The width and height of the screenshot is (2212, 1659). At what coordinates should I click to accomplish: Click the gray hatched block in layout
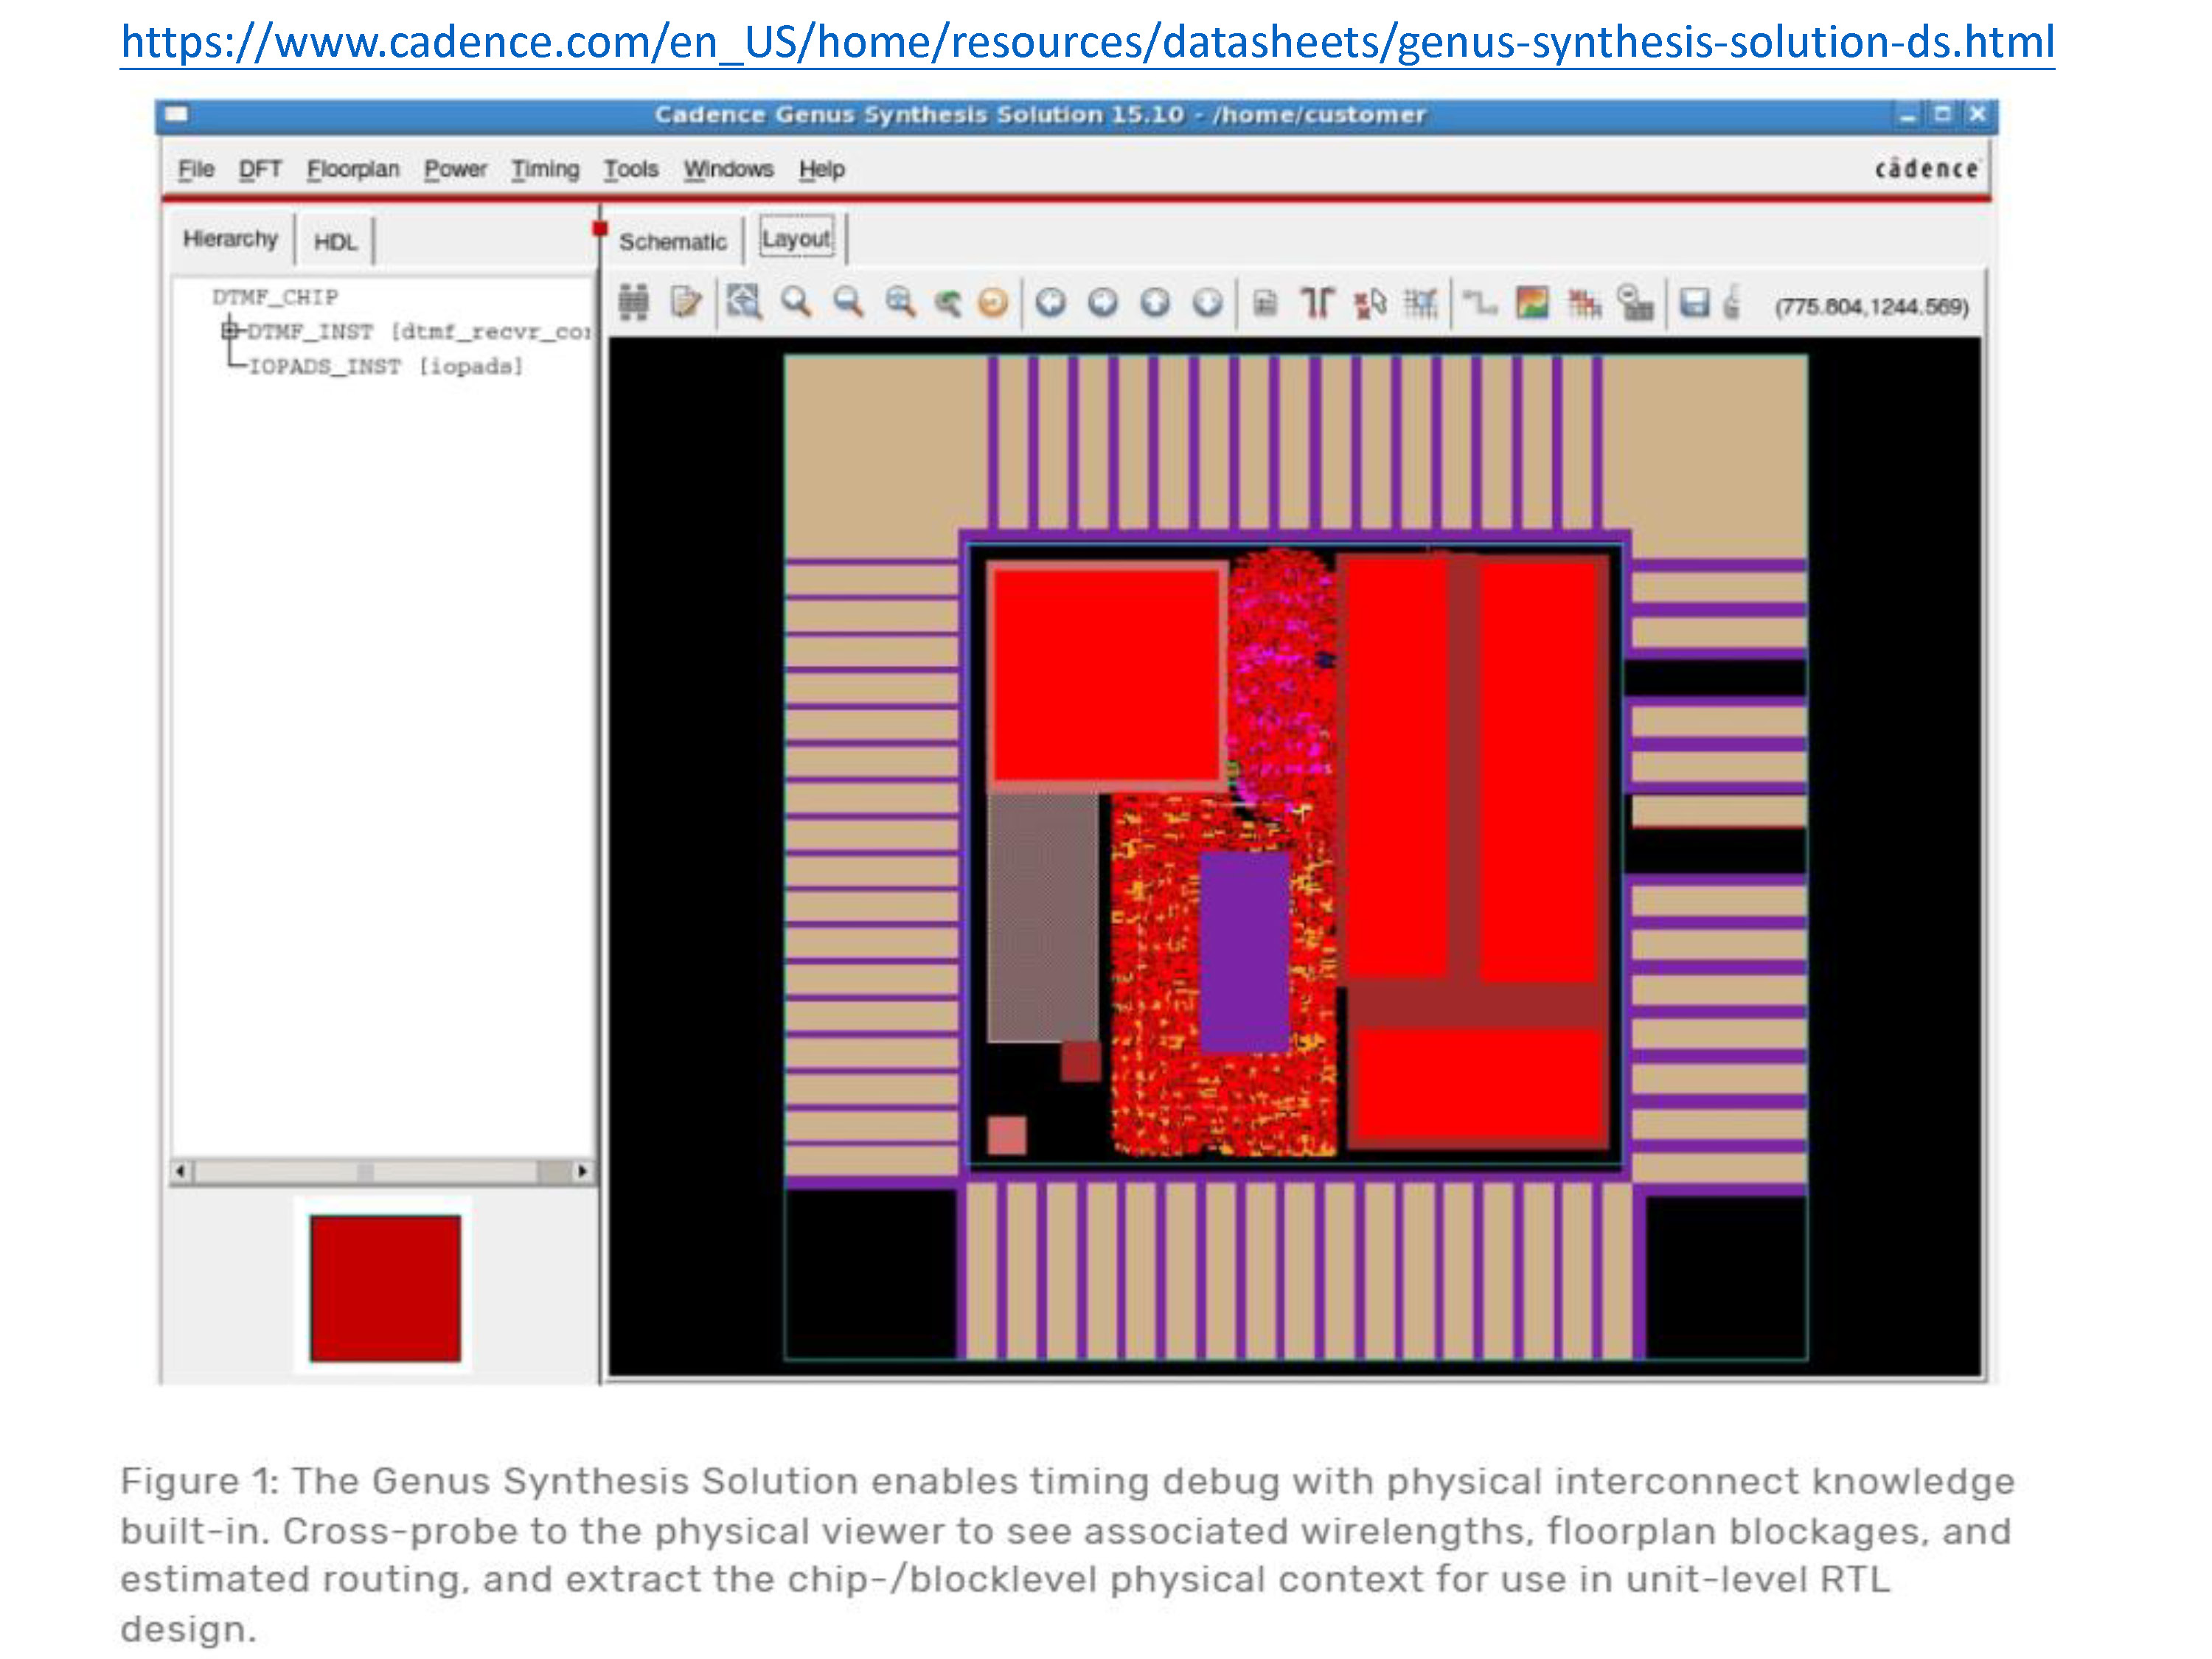click(1043, 917)
